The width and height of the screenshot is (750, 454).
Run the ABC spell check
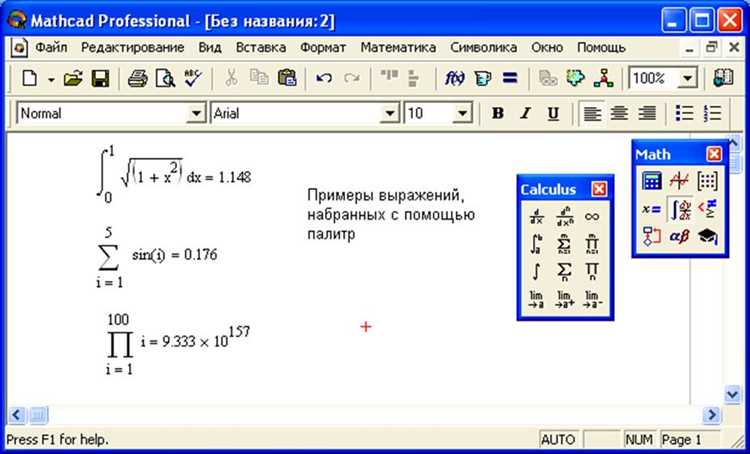click(x=193, y=78)
